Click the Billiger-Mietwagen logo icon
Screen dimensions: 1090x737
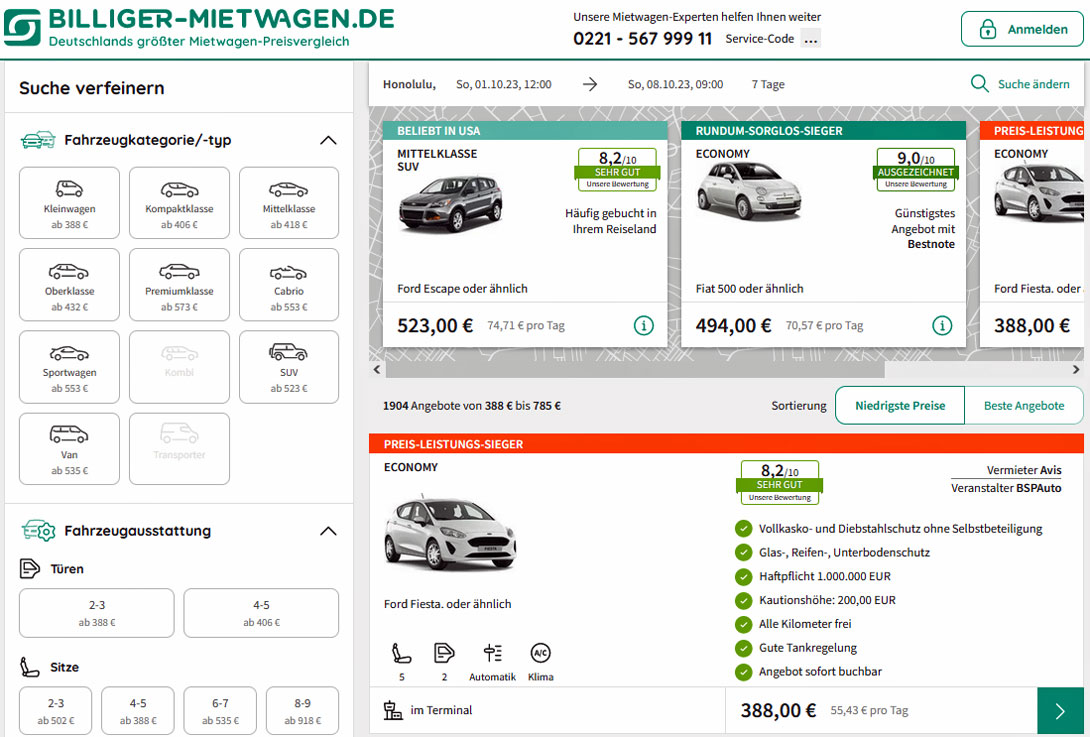[22, 28]
